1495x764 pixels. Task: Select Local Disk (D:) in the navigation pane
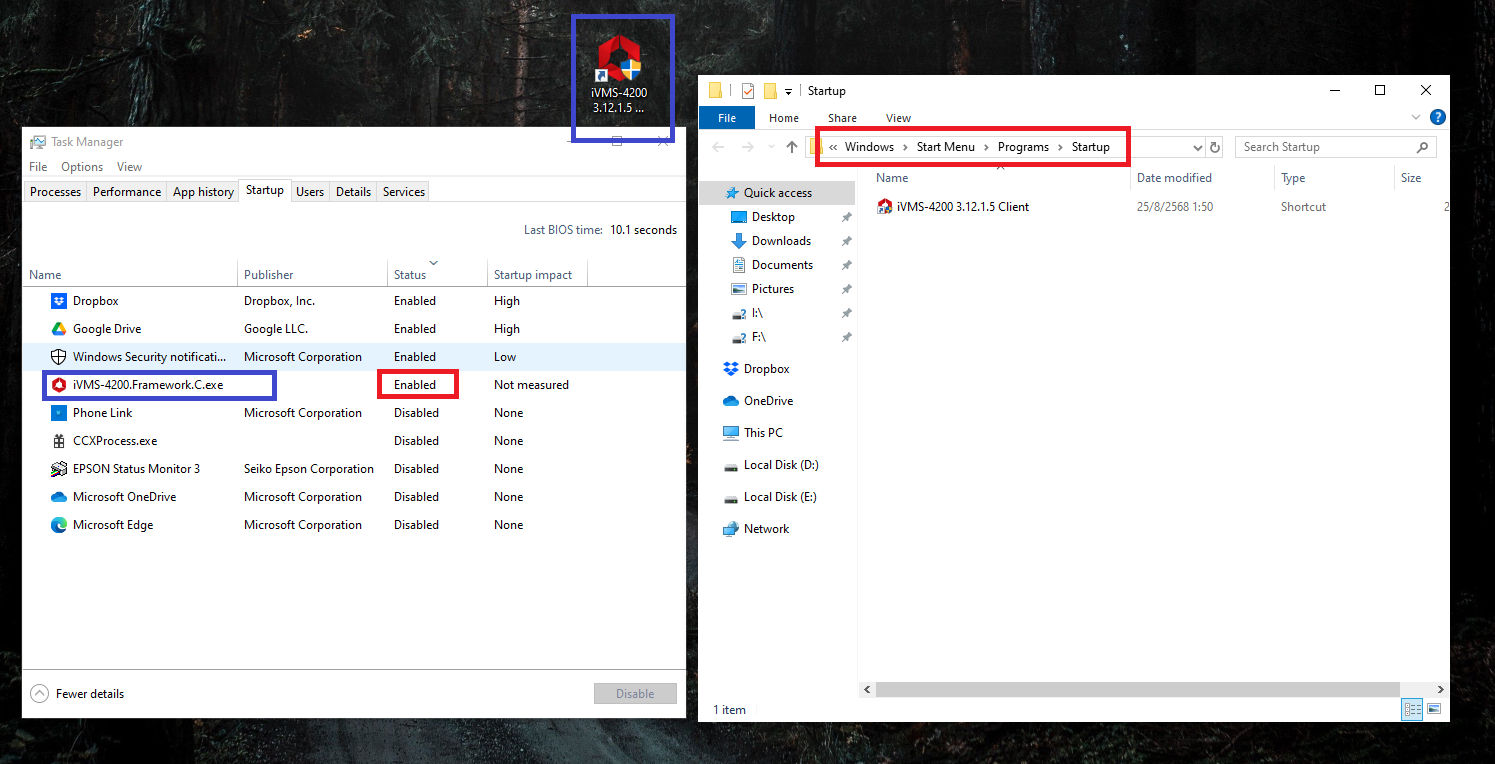(781, 465)
